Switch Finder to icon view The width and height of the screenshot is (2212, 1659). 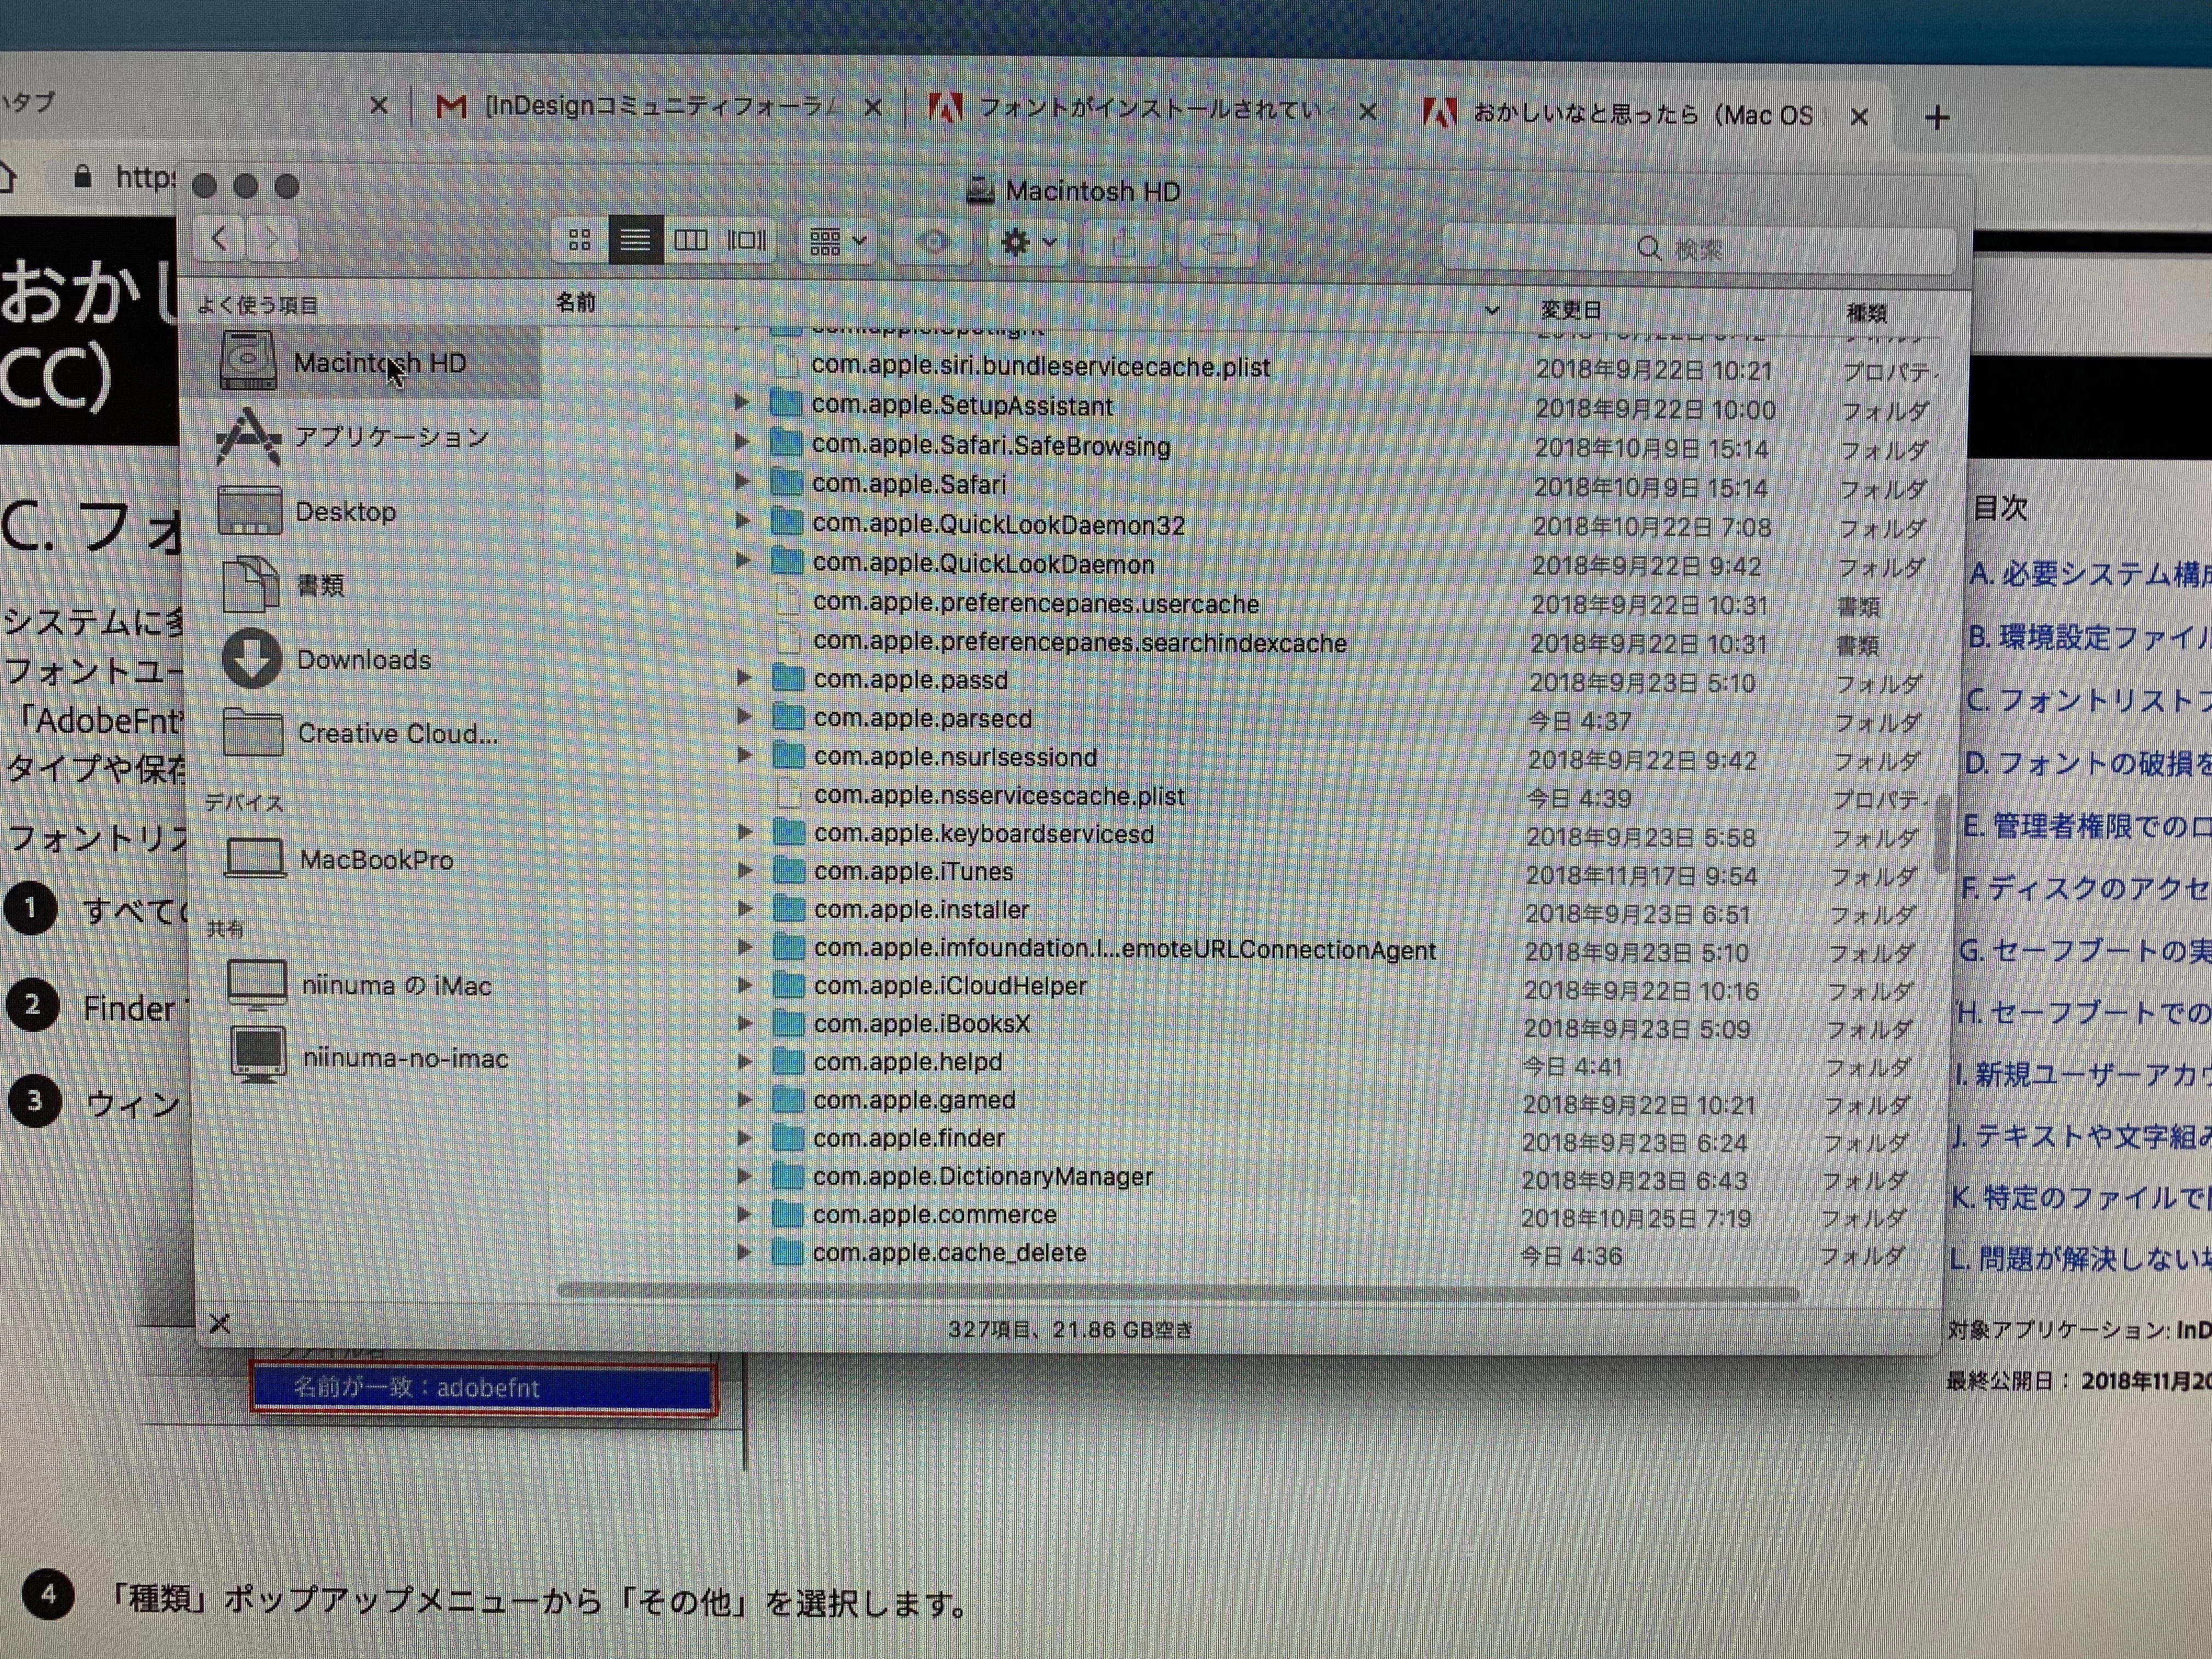[580, 240]
